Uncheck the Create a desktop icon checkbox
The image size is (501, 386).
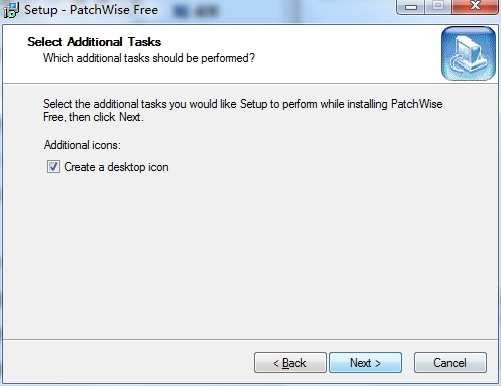point(53,166)
